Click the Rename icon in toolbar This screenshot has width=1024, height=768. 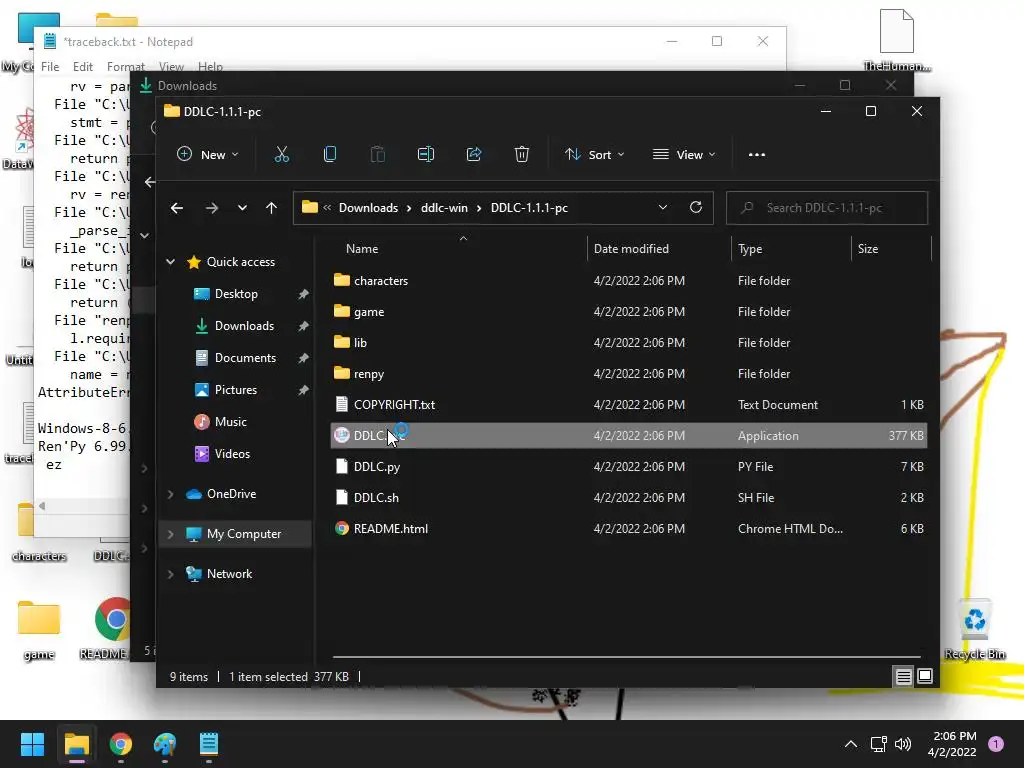coord(426,155)
